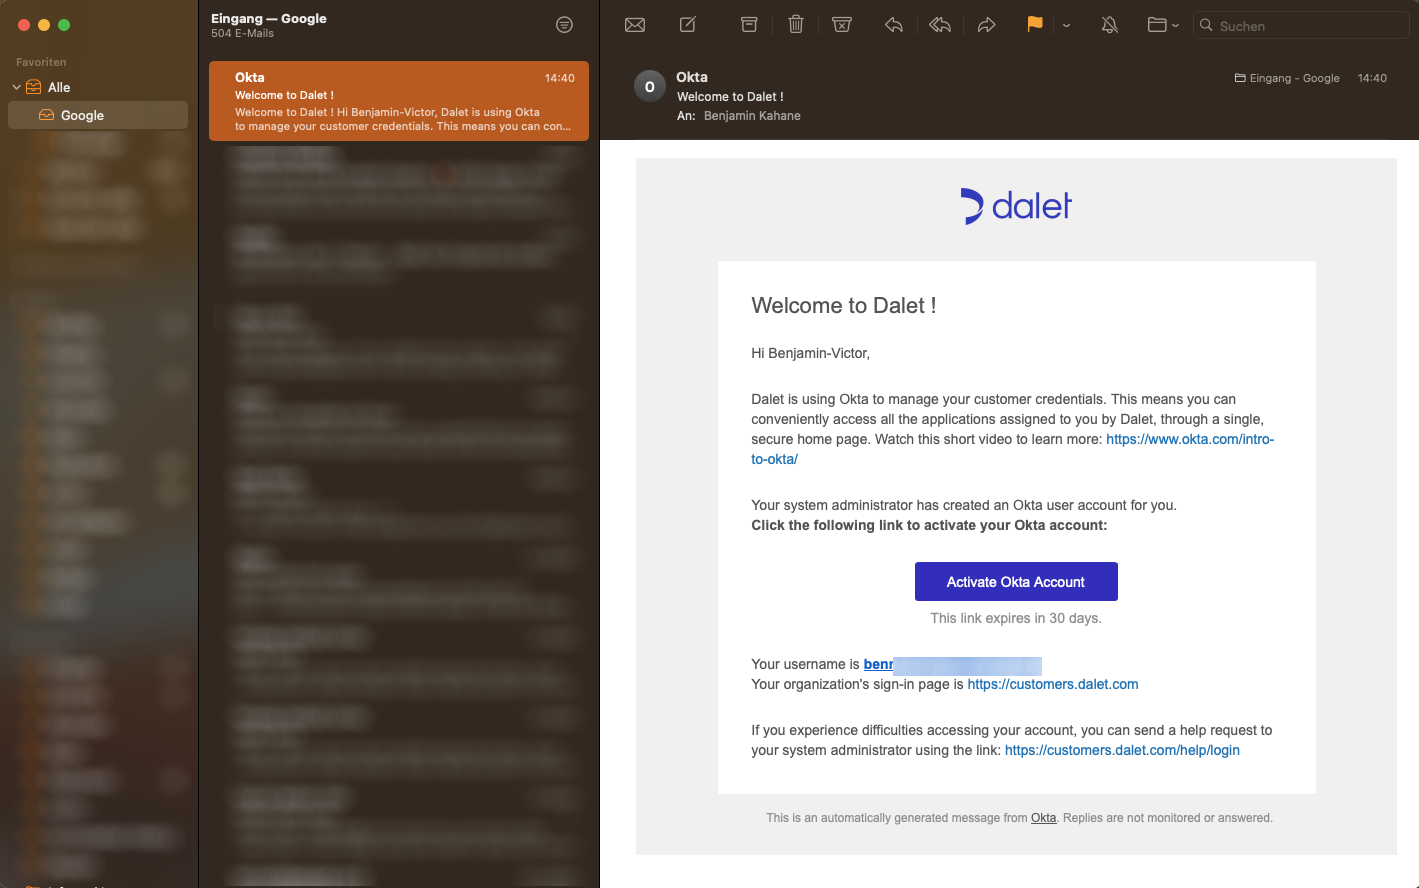The width and height of the screenshot is (1419, 888).
Task: Click the Eingang - Google mailbox label
Action: pyautogui.click(x=1287, y=78)
